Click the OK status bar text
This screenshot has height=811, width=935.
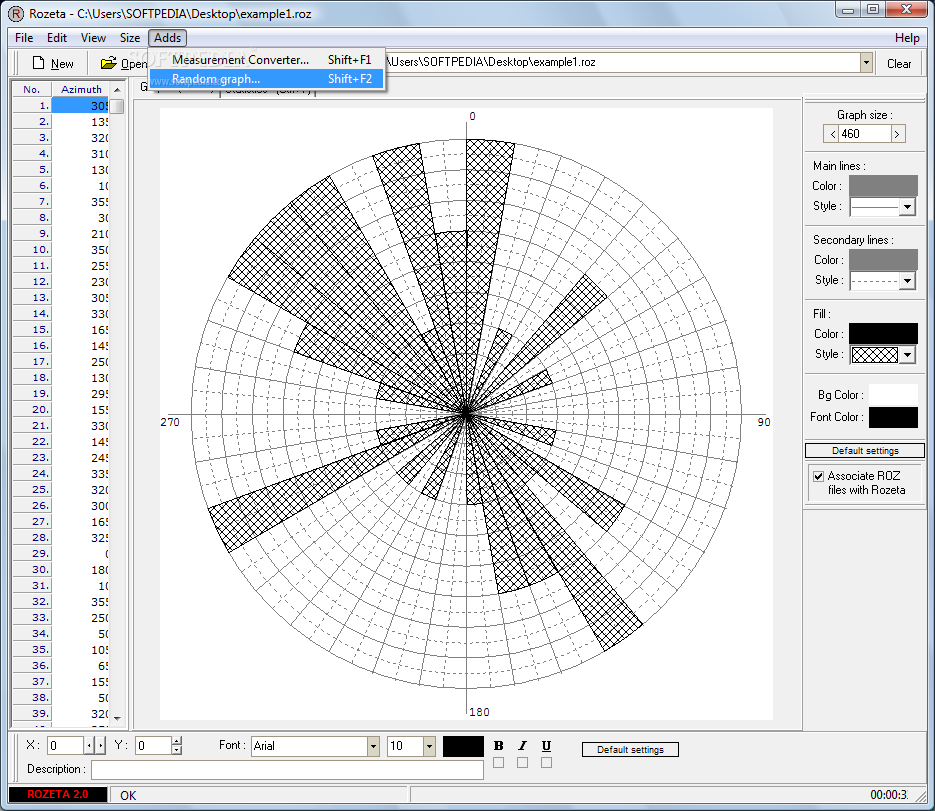point(128,795)
